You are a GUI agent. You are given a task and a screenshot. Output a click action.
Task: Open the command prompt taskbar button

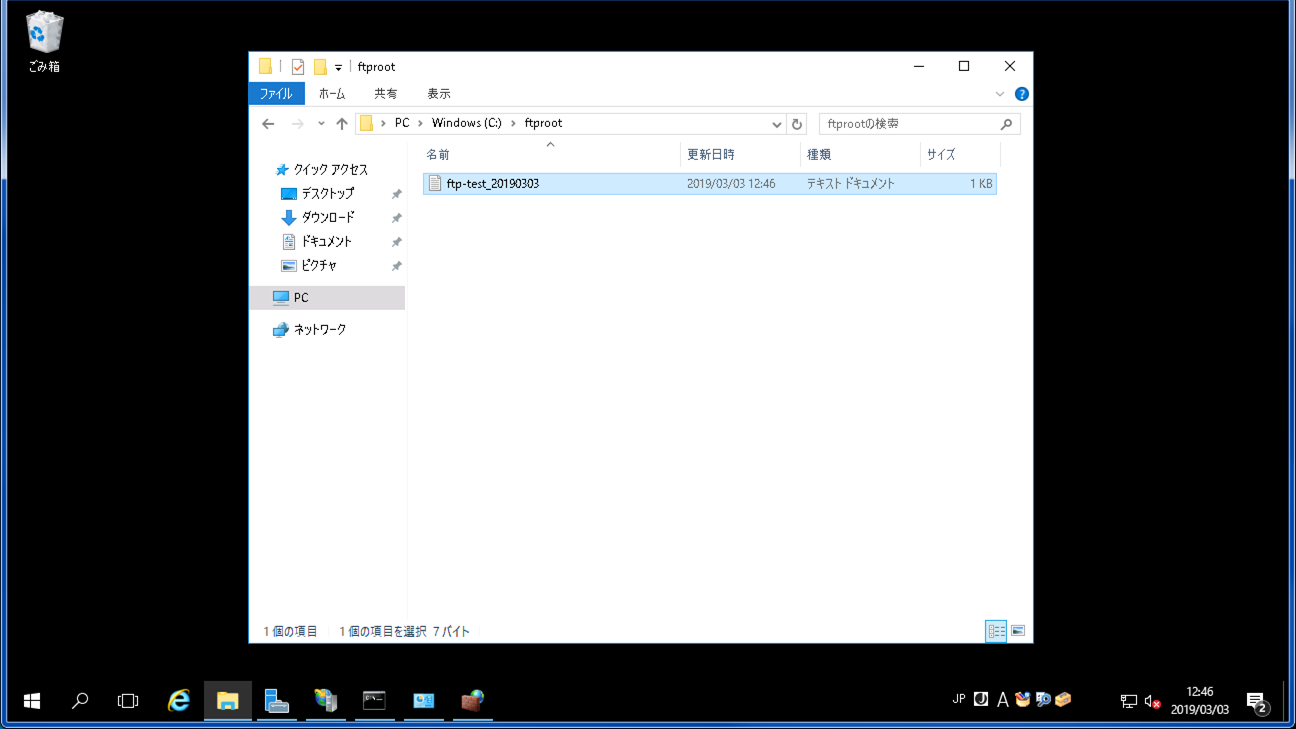pos(375,701)
